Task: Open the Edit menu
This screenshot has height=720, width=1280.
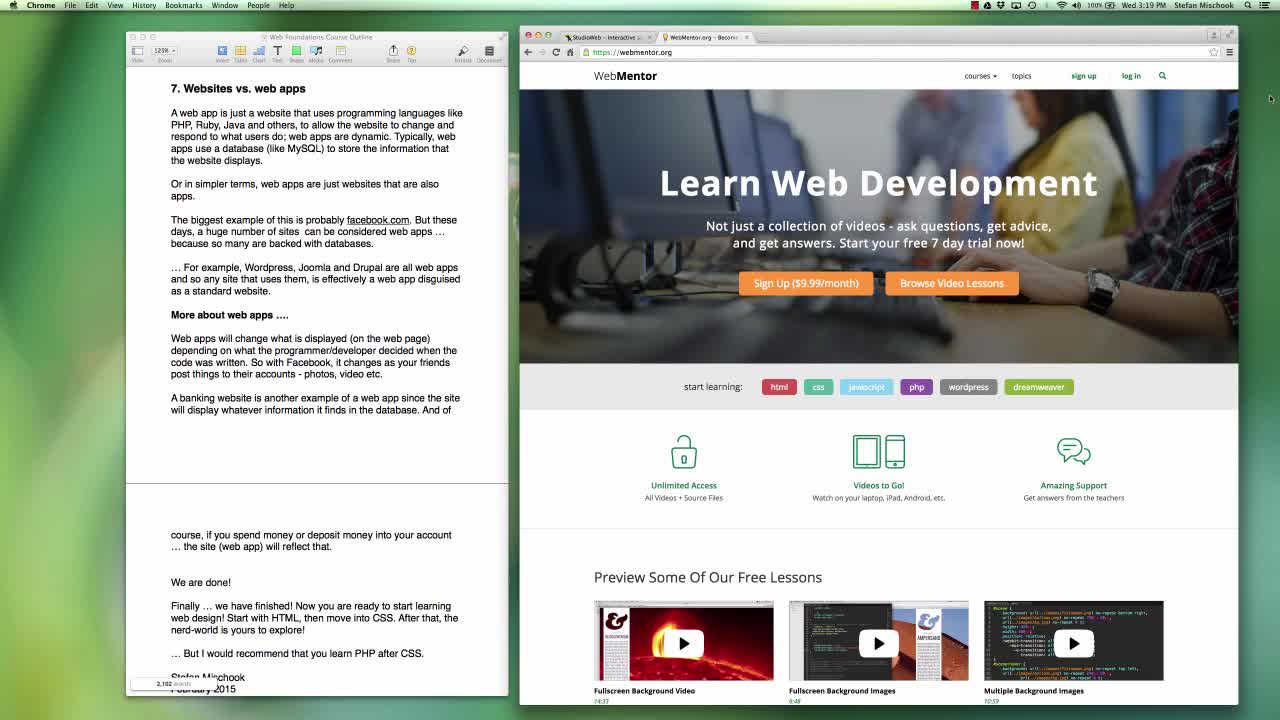Action: coord(92,5)
